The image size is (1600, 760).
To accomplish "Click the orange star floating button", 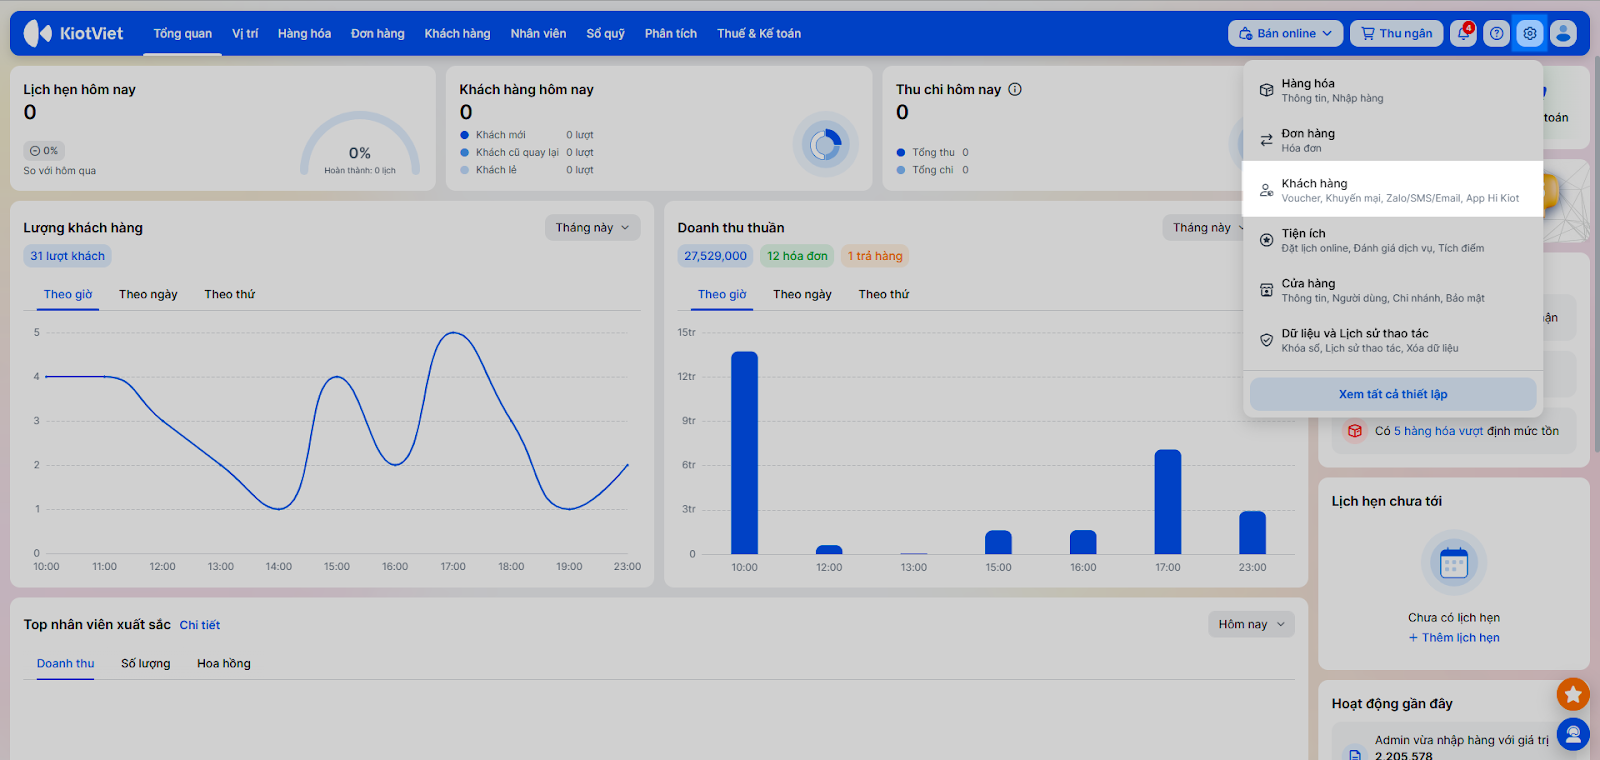I will coord(1573,694).
